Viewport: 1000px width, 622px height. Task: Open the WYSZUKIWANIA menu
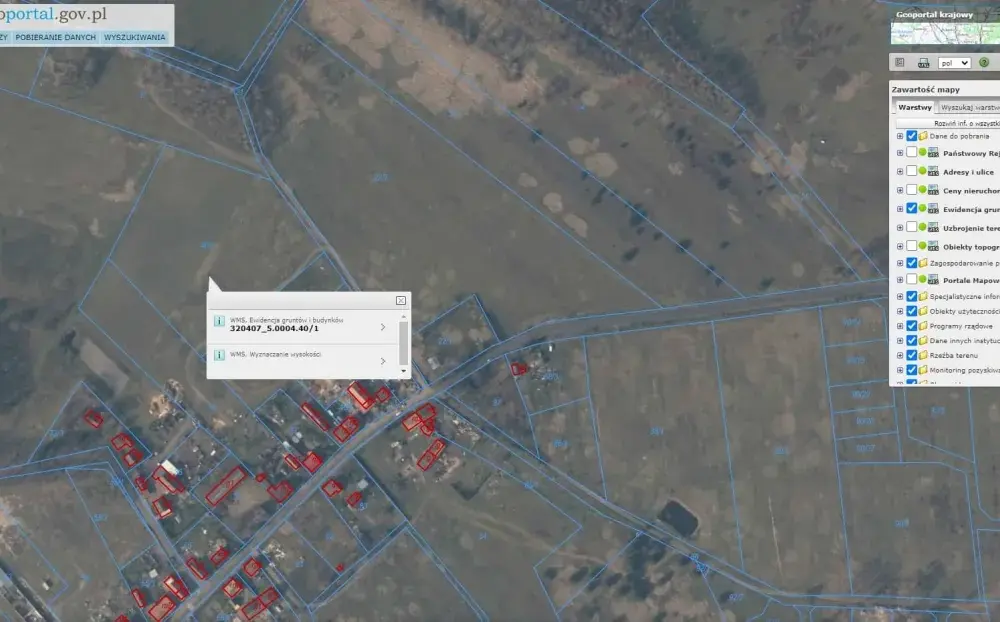point(135,37)
